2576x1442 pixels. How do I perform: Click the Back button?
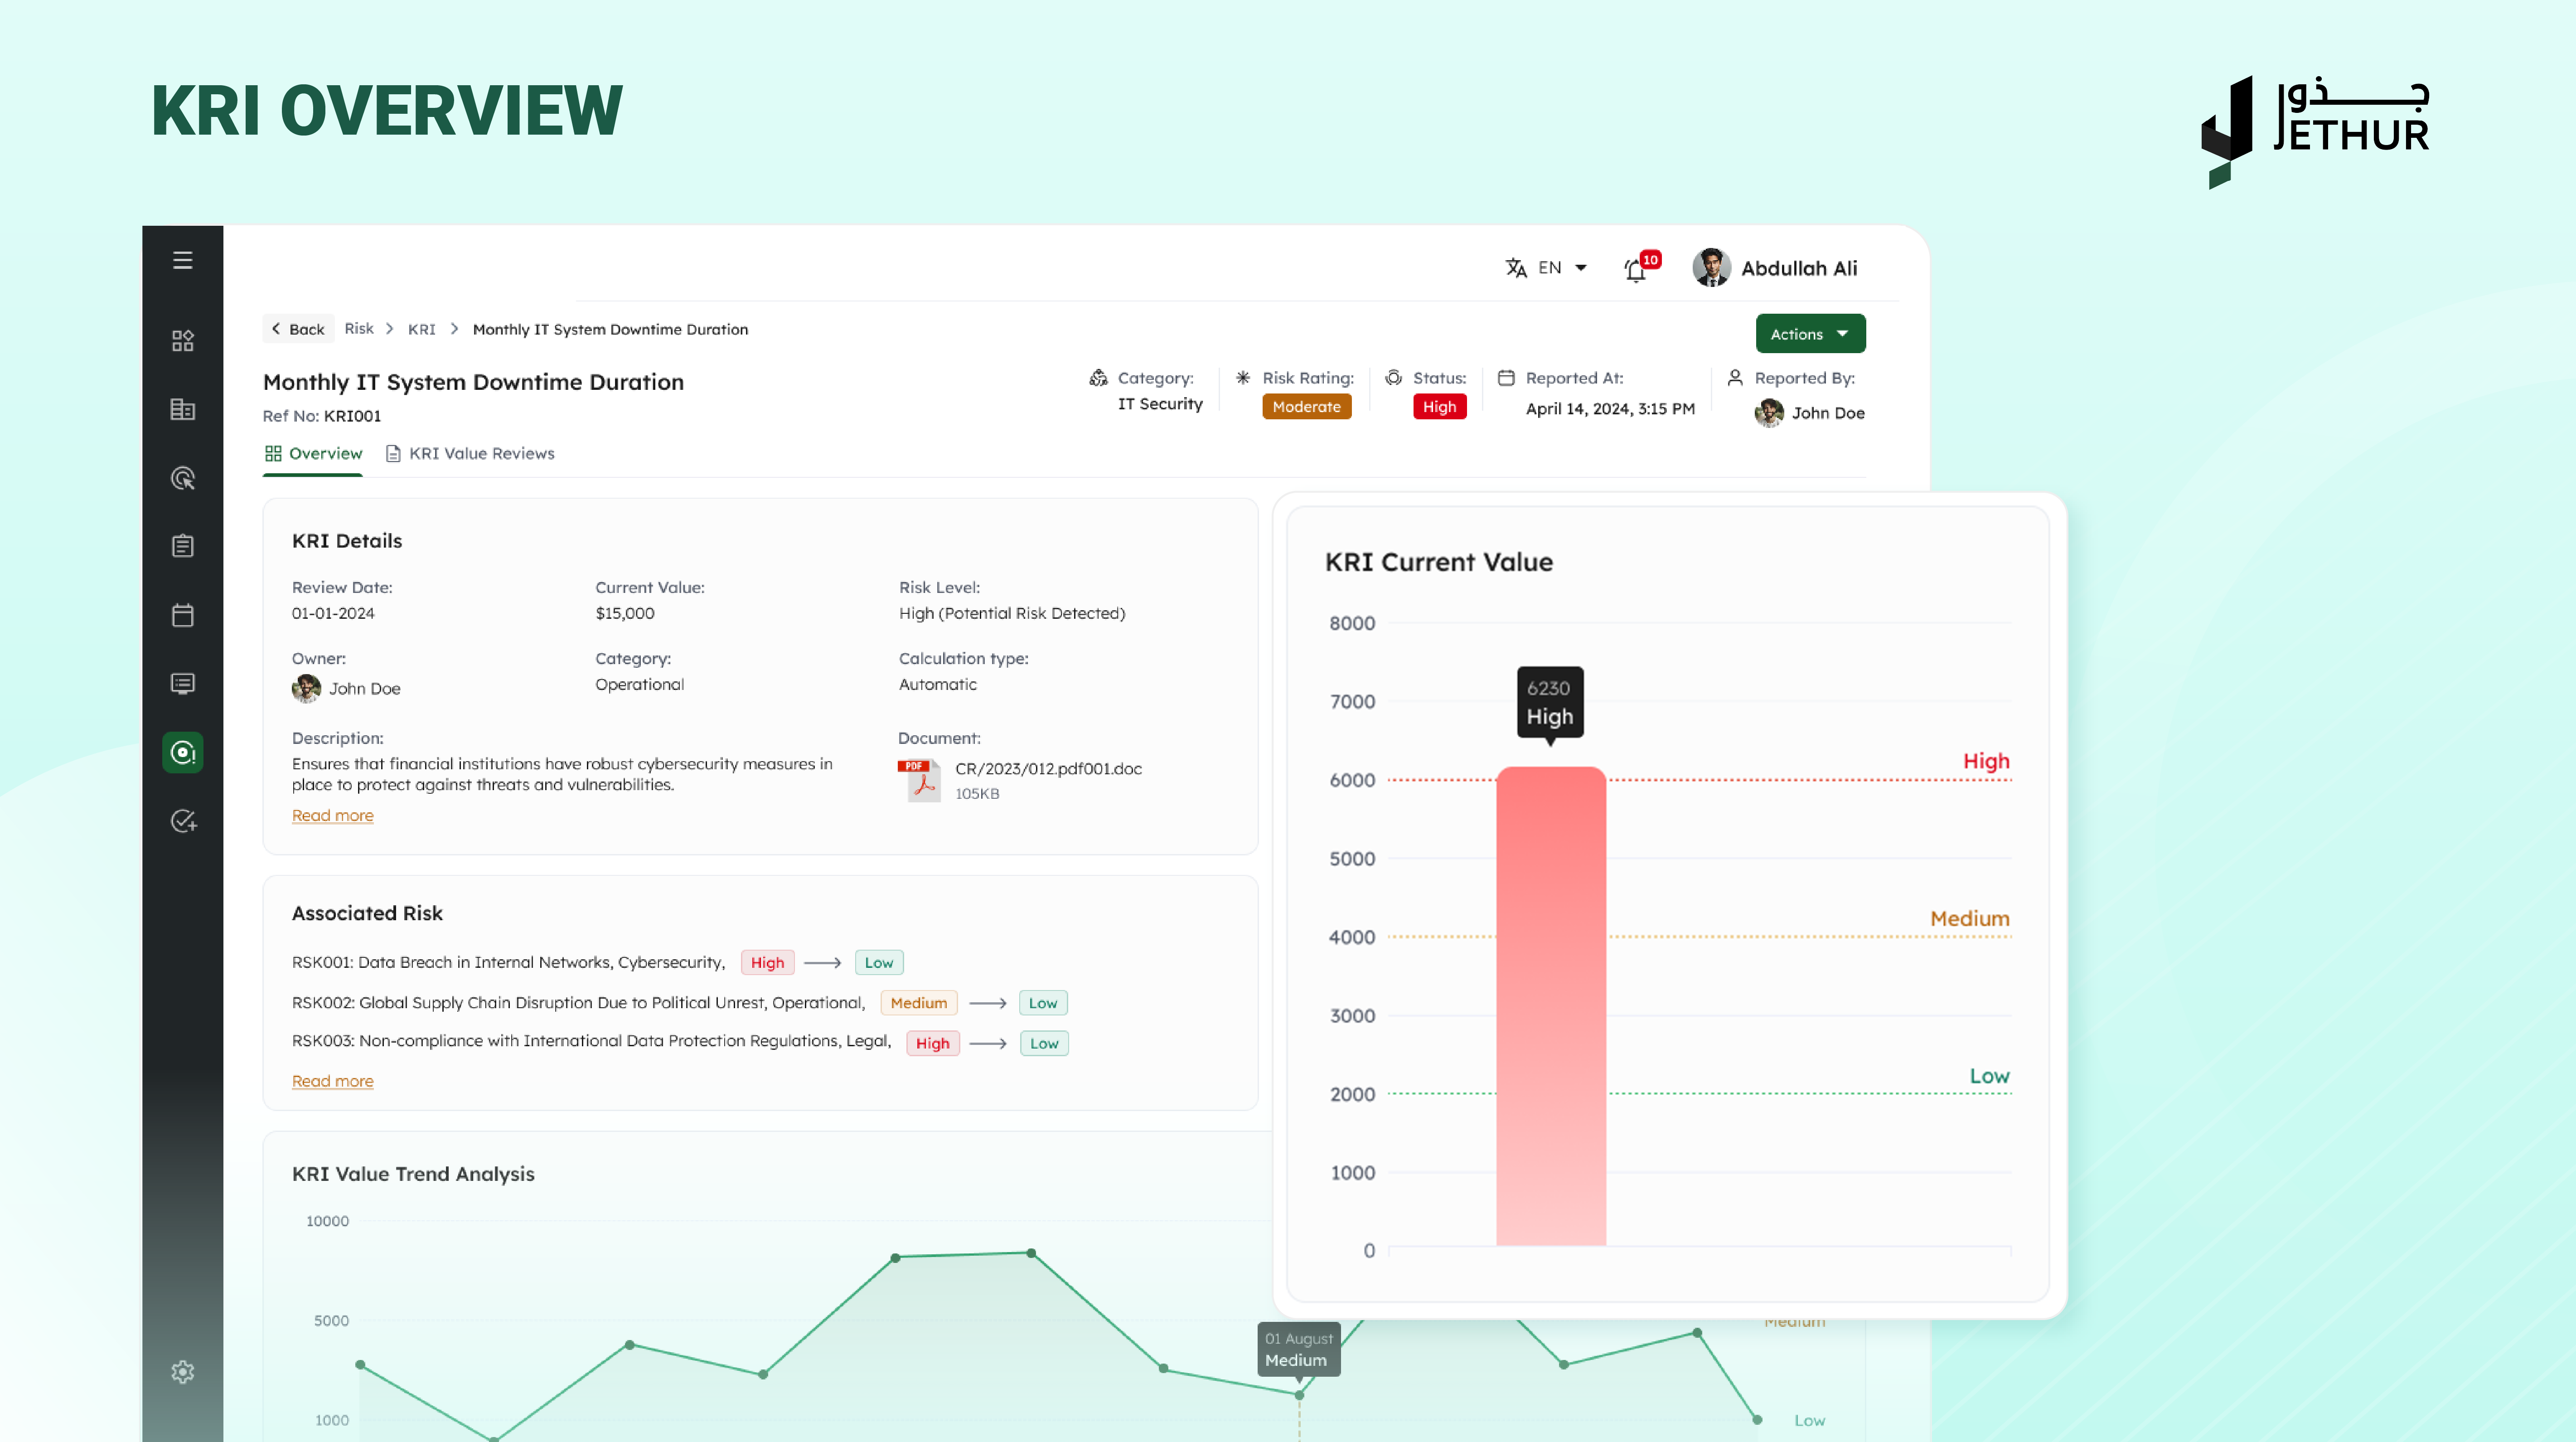pyautogui.click(x=298, y=329)
